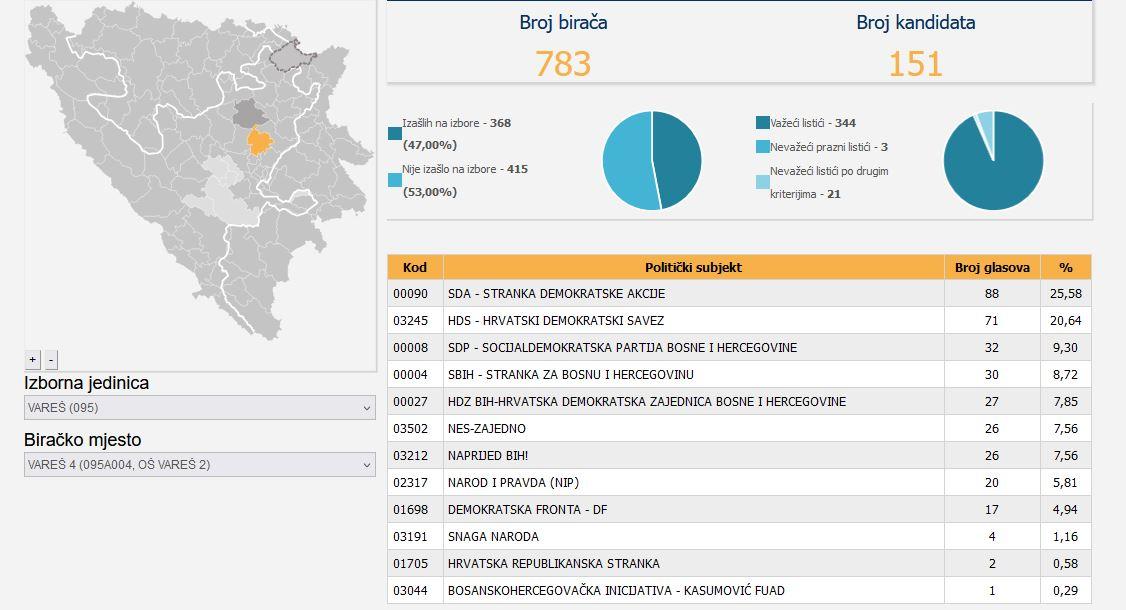Select the SDP - SOCIJALDEMOKRATSKA PARTIJA row
This screenshot has width=1126, height=610.
pos(739,347)
